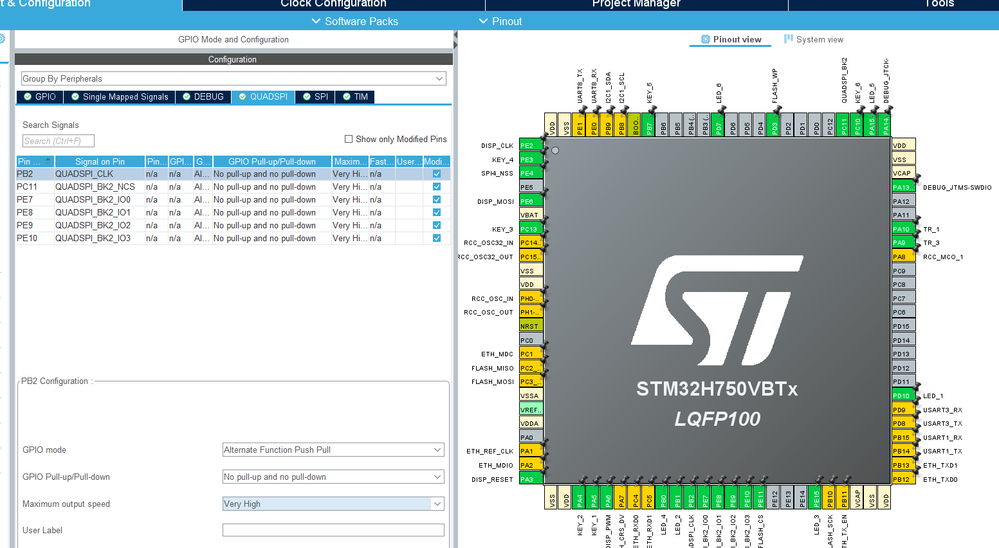Click unassigned pin PC9 on the chip
The height and width of the screenshot is (548, 999).
[903, 271]
